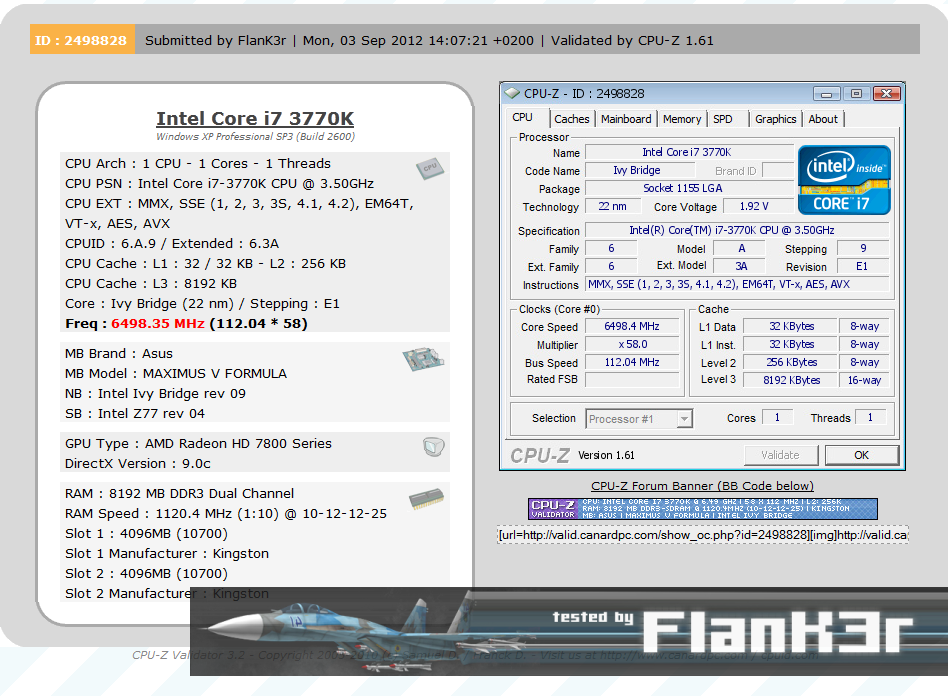948x696 pixels.
Task: Click the GPU Type AMD Radeon HD 7800 line
Action: click(198, 444)
